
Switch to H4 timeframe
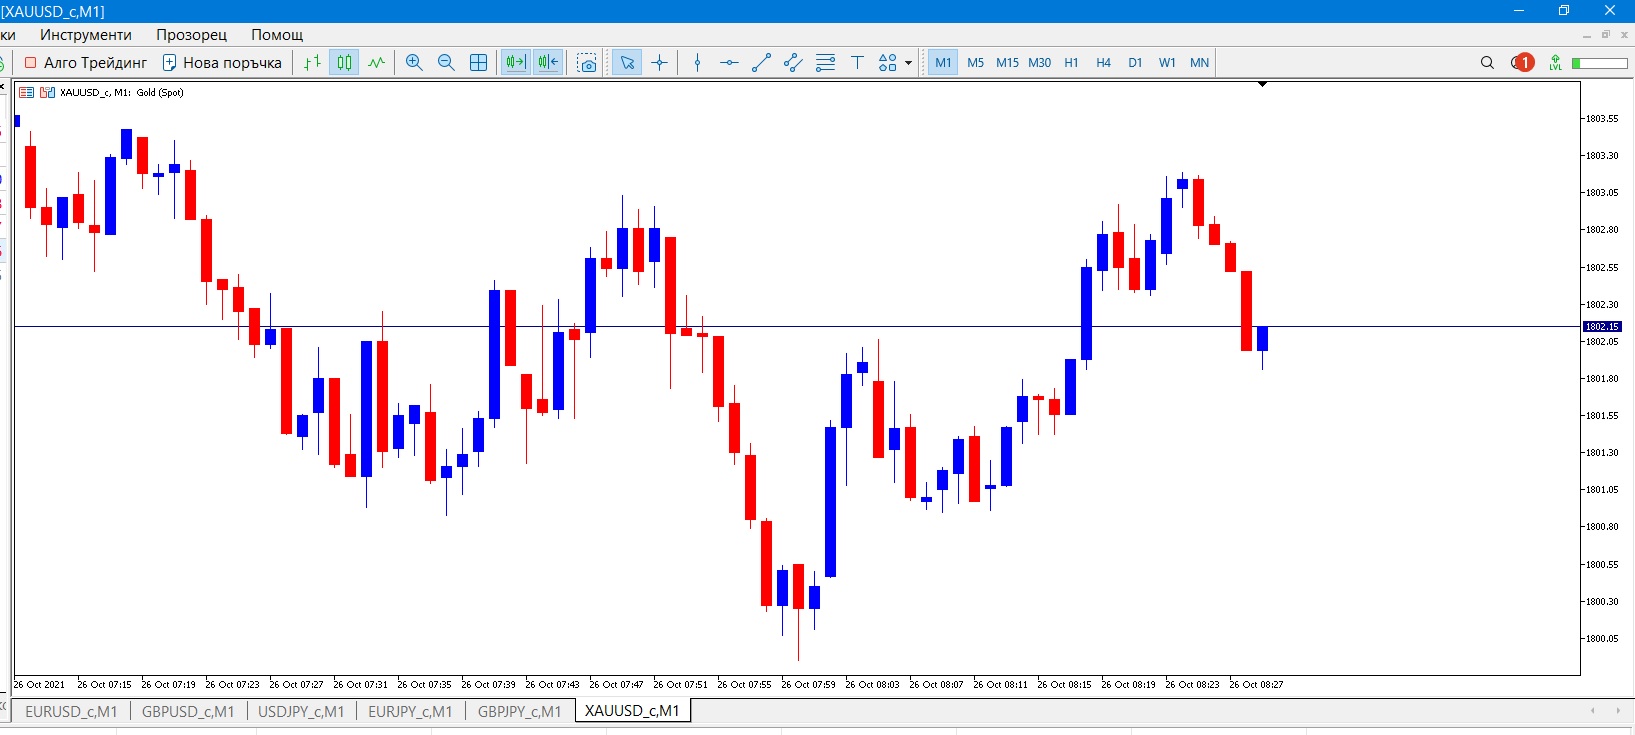1103,62
